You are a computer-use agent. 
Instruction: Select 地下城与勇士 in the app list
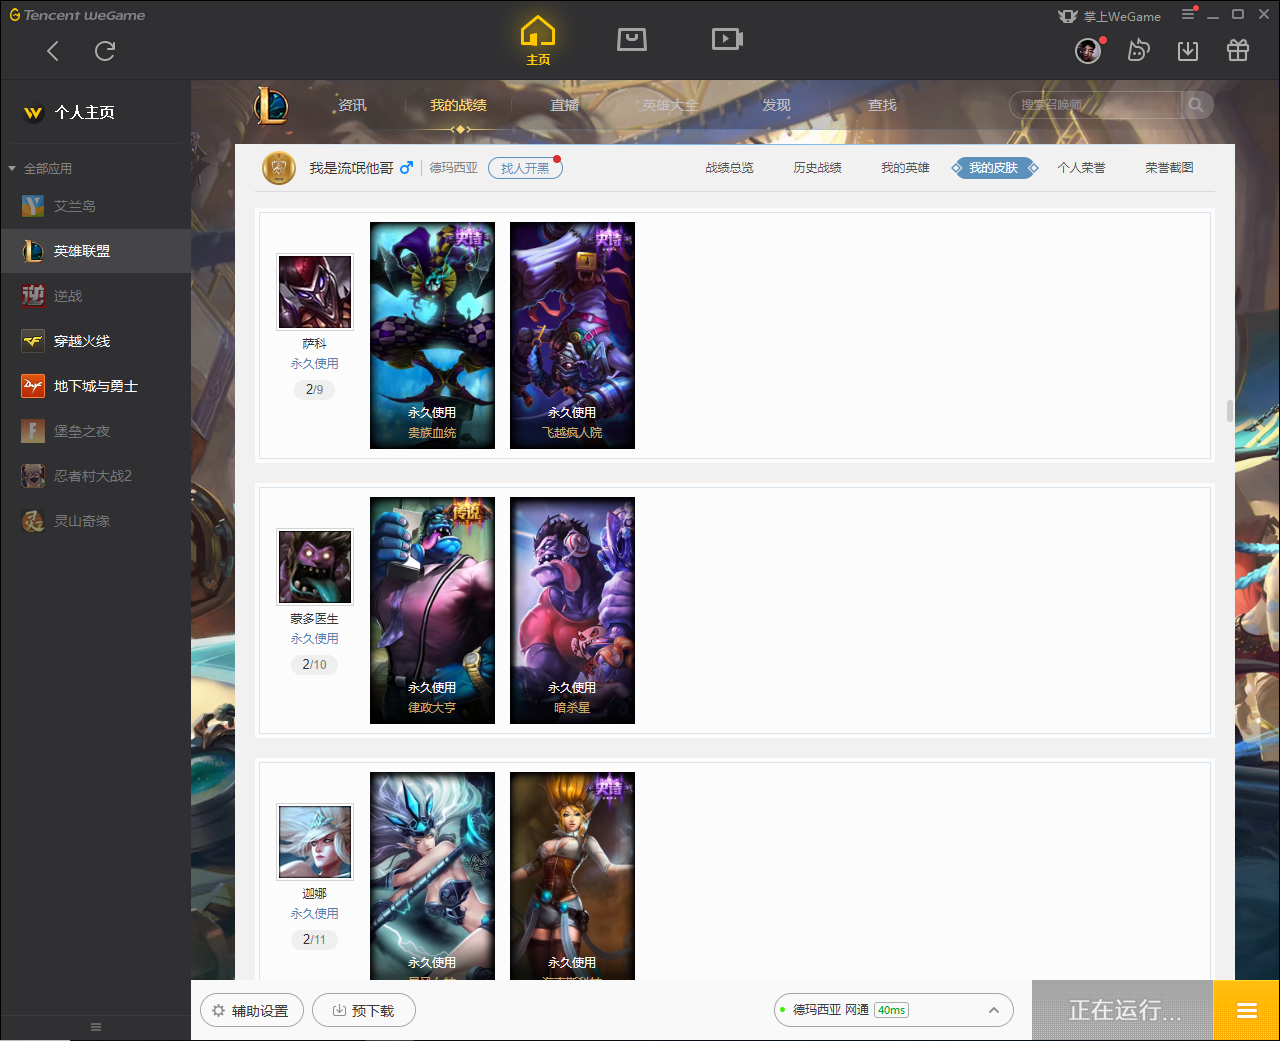click(x=95, y=386)
